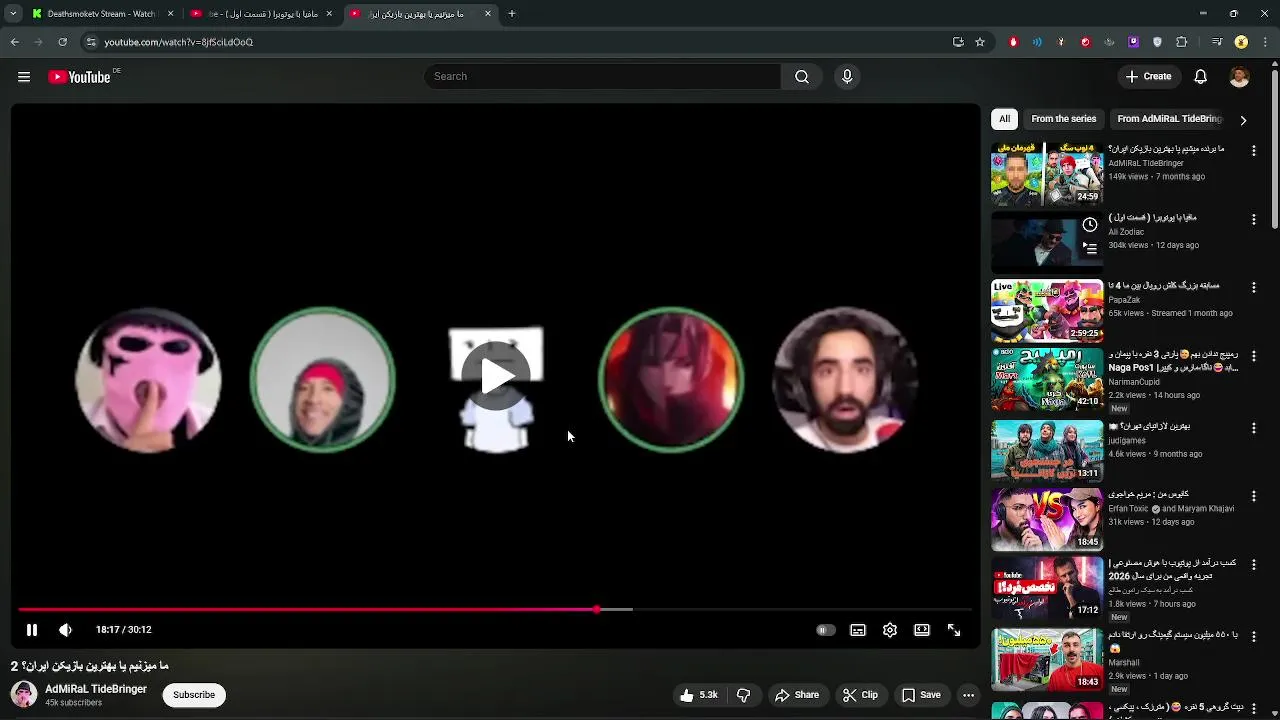Viewport: 1280px width, 720px height.
Task: Open options menu for Marshall video
Action: tap(1254, 636)
